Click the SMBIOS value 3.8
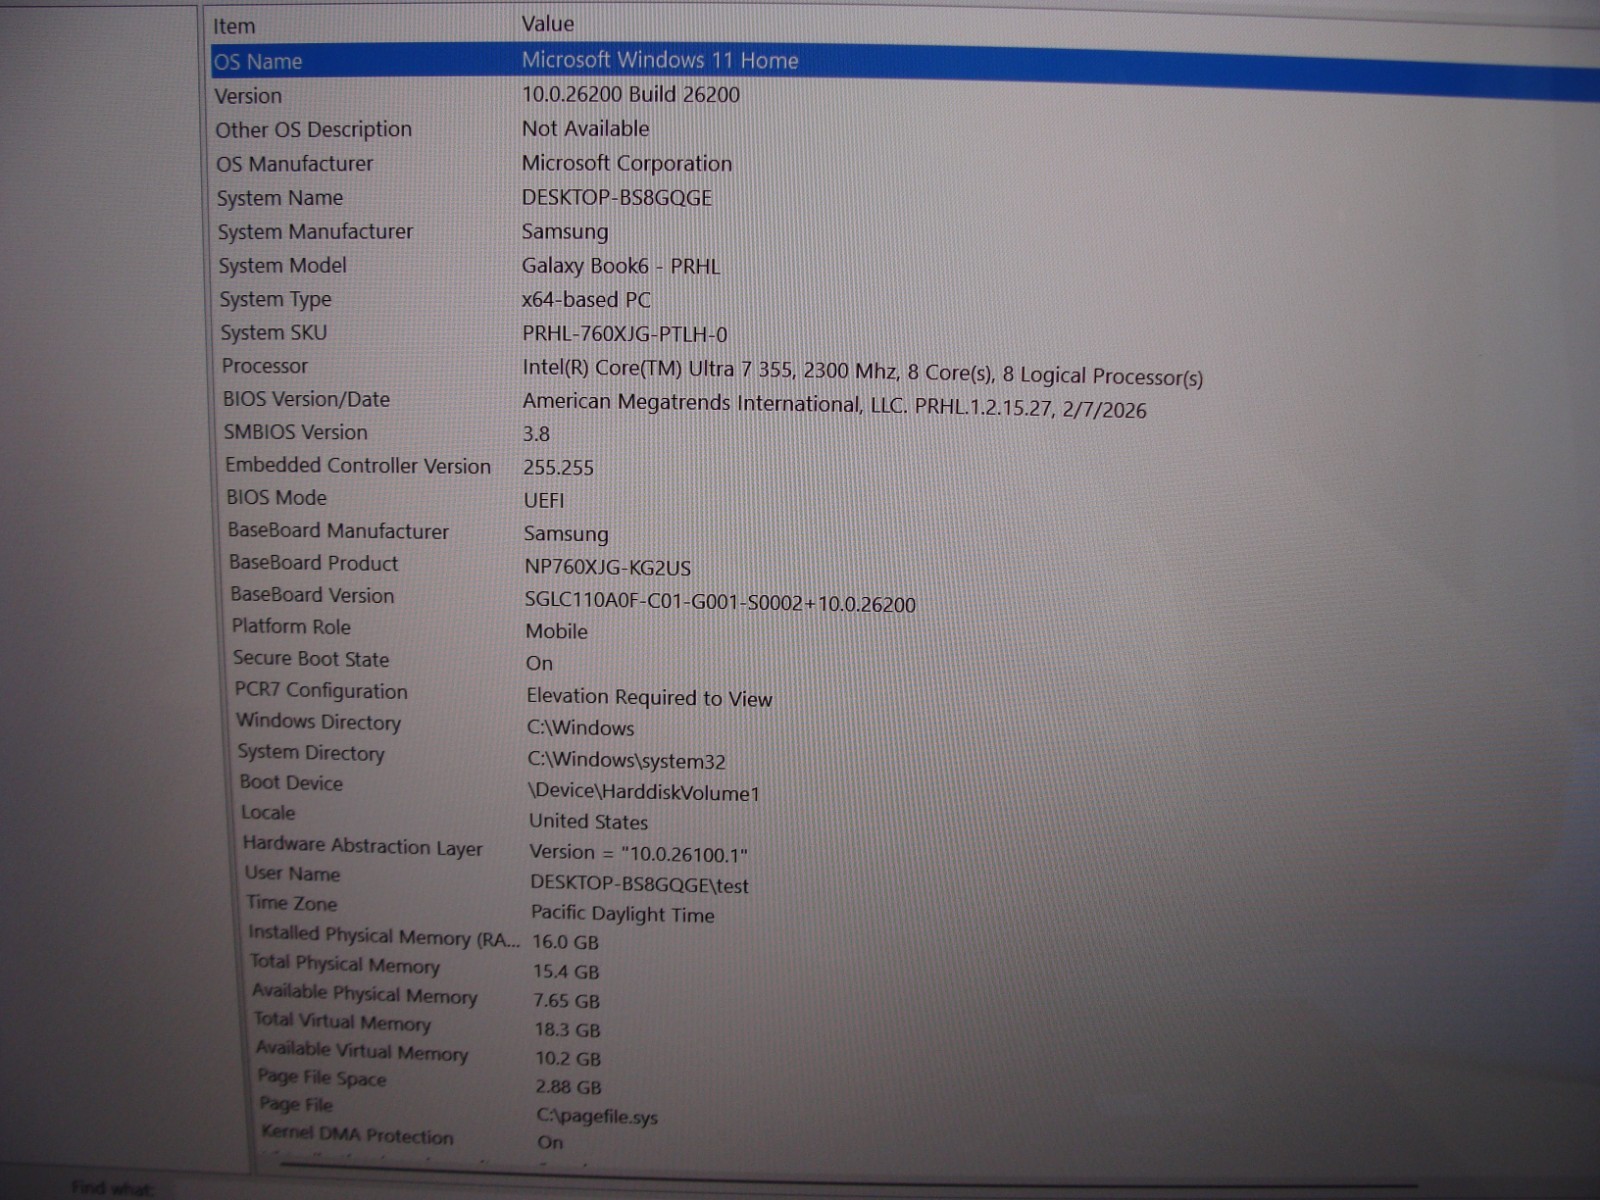1600x1200 pixels. click(536, 434)
